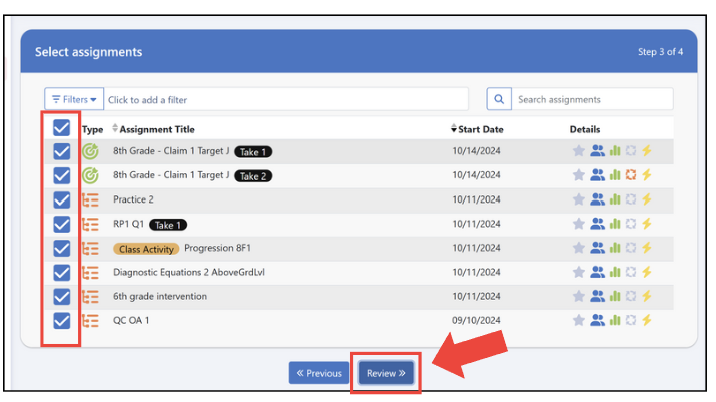Click lightning bolt icon for QC OA 1
716x402 pixels.
[x=647, y=320]
